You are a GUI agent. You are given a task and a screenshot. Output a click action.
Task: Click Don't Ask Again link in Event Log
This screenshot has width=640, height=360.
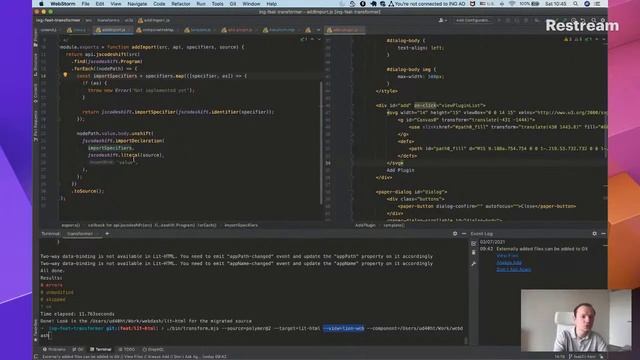point(513,269)
